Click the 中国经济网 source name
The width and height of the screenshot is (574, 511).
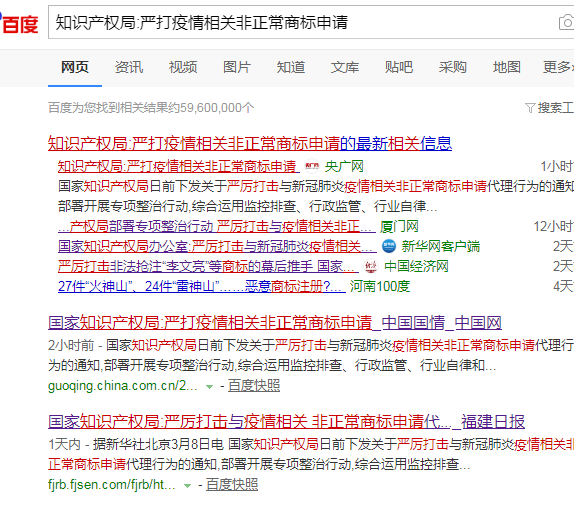416,266
